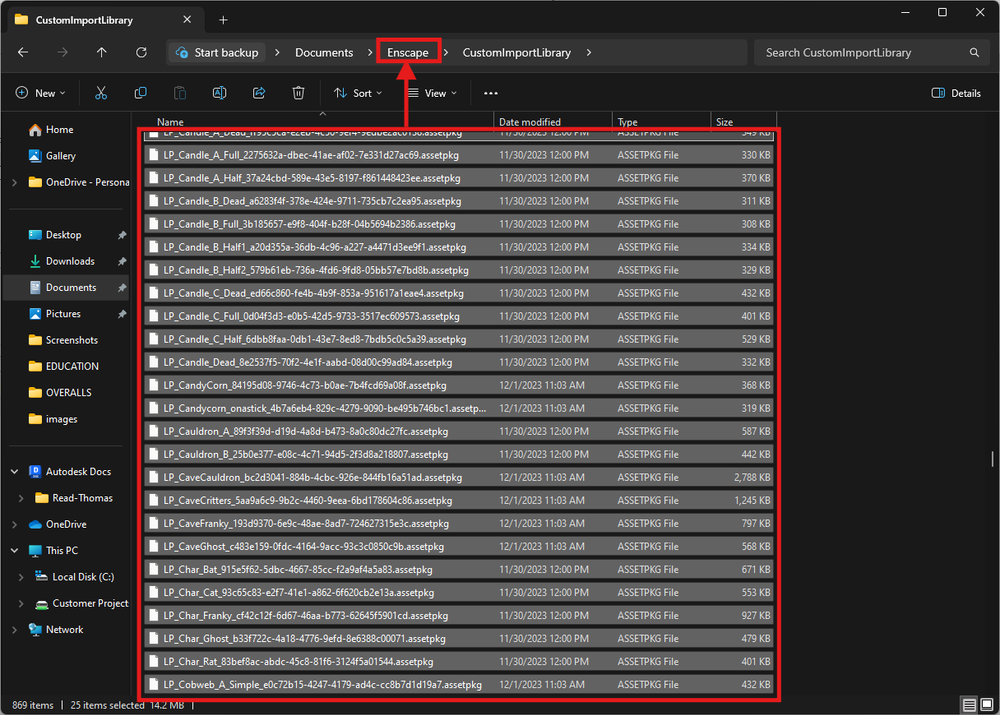Open the See more ellipsis menu
This screenshot has width=1000, height=715.
[489, 92]
